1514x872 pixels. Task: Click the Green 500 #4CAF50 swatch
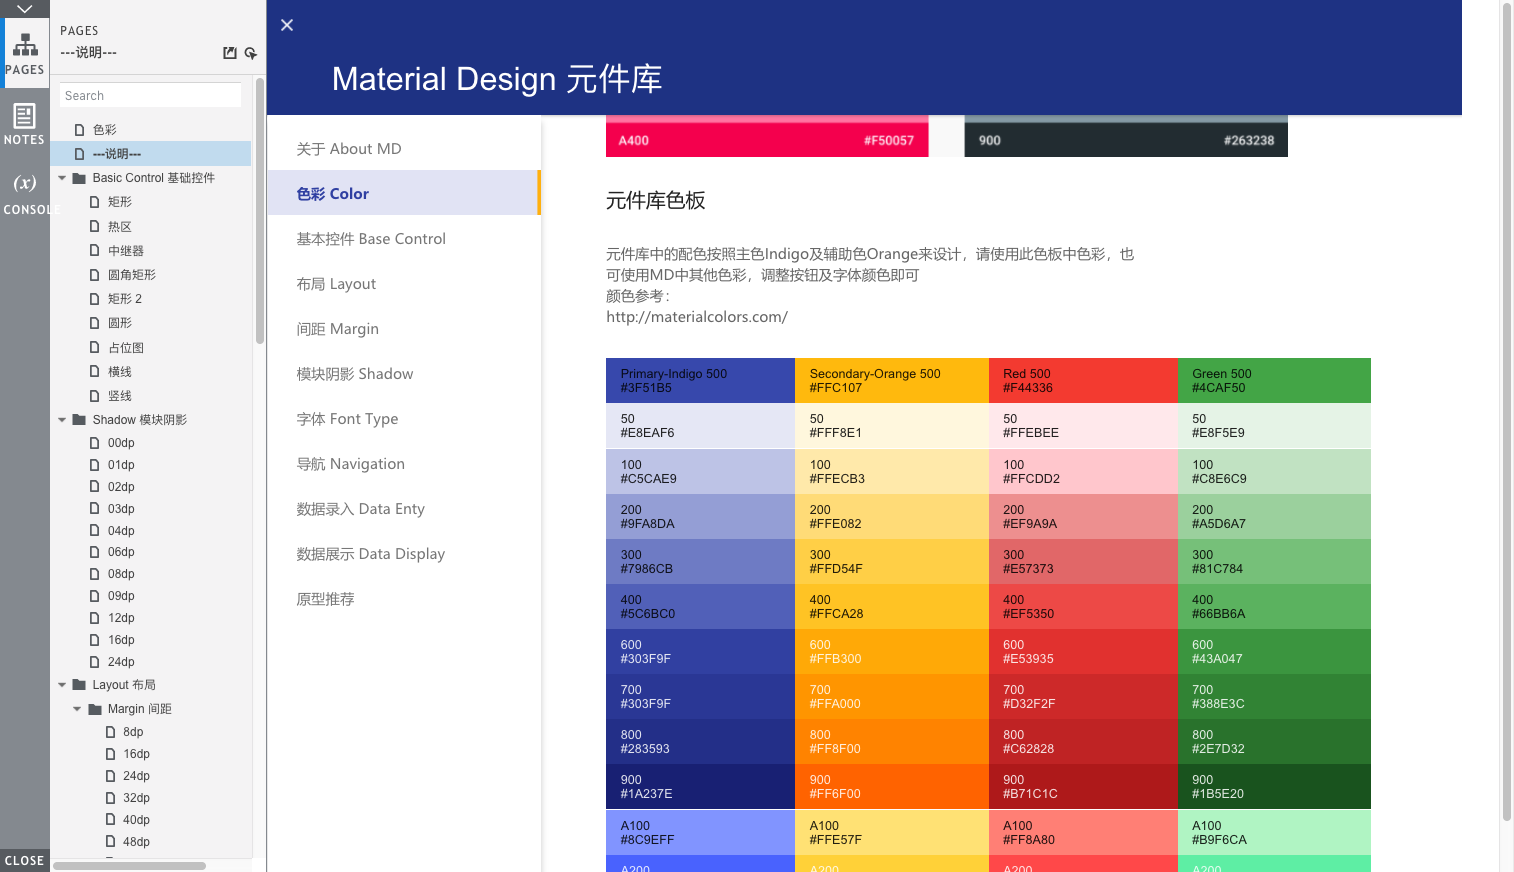coord(1274,380)
